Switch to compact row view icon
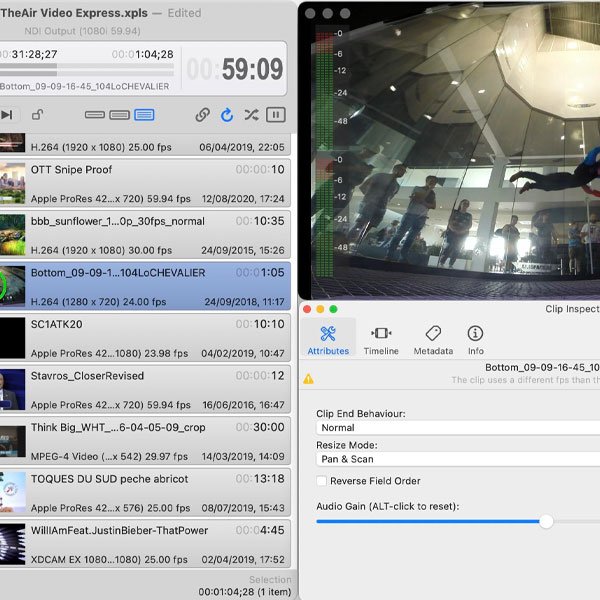The image size is (600, 600). (x=95, y=115)
